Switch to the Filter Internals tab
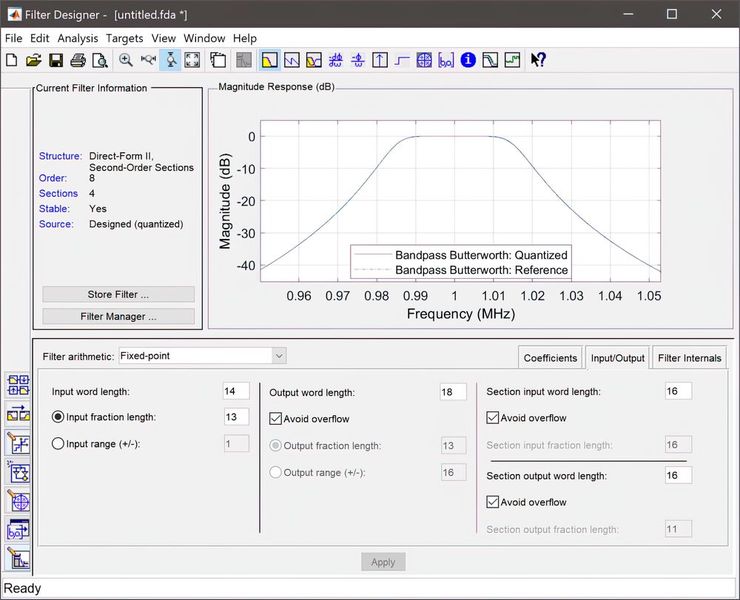Viewport: 740px width, 600px height. pyautogui.click(x=689, y=358)
